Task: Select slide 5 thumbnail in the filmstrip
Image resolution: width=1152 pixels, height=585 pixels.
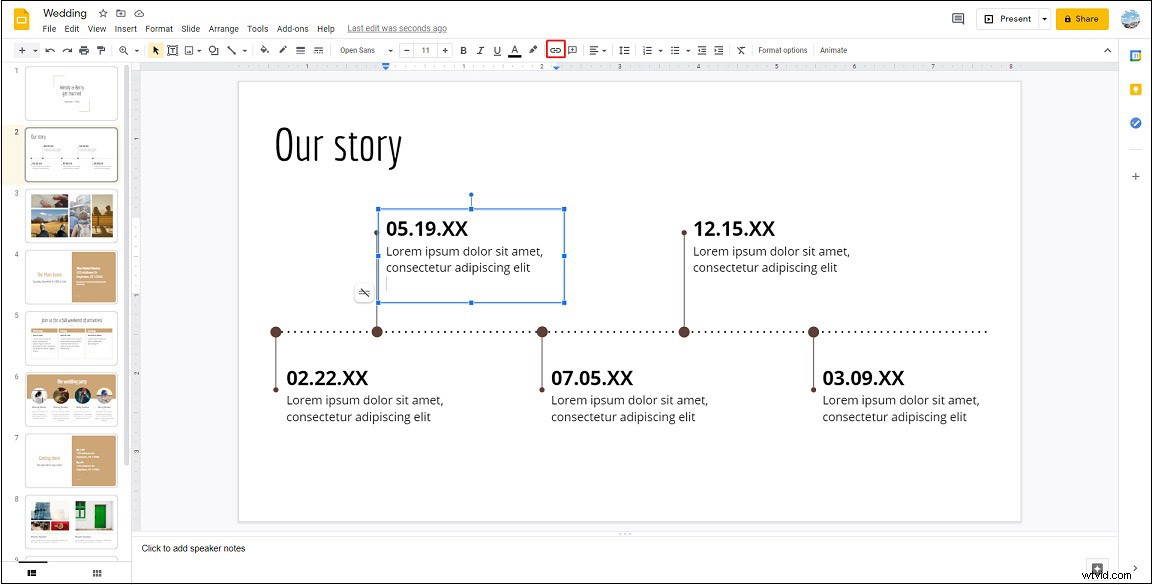Action: (71, 337)
